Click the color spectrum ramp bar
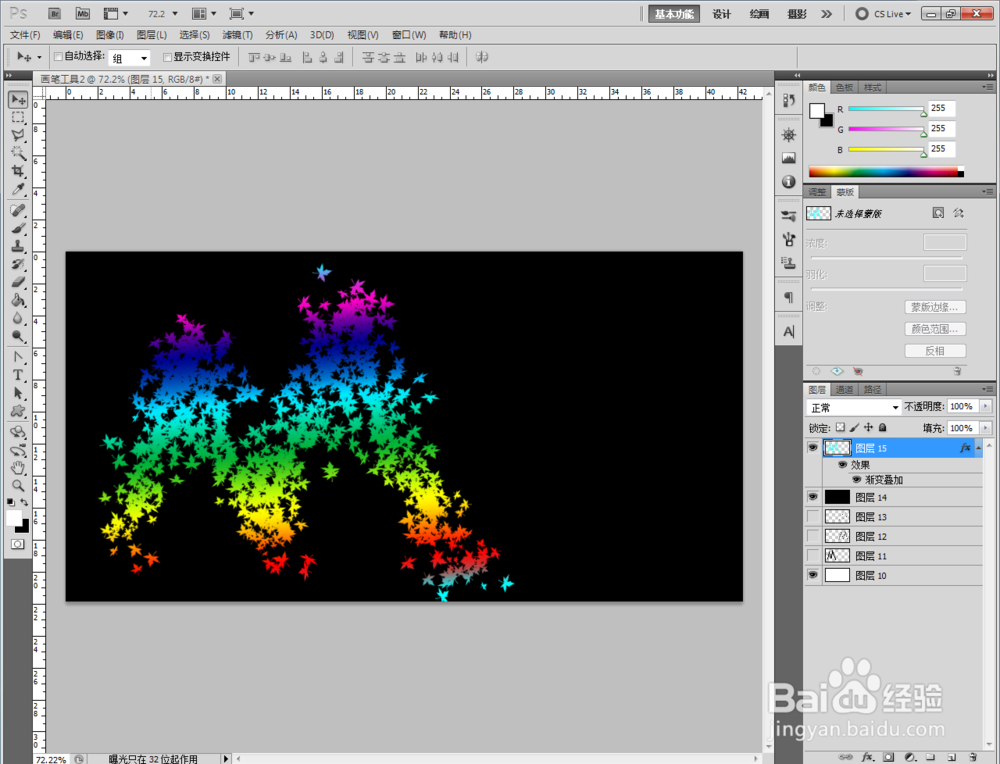This screenshot has height=764, width=1000. coord(886,172)
